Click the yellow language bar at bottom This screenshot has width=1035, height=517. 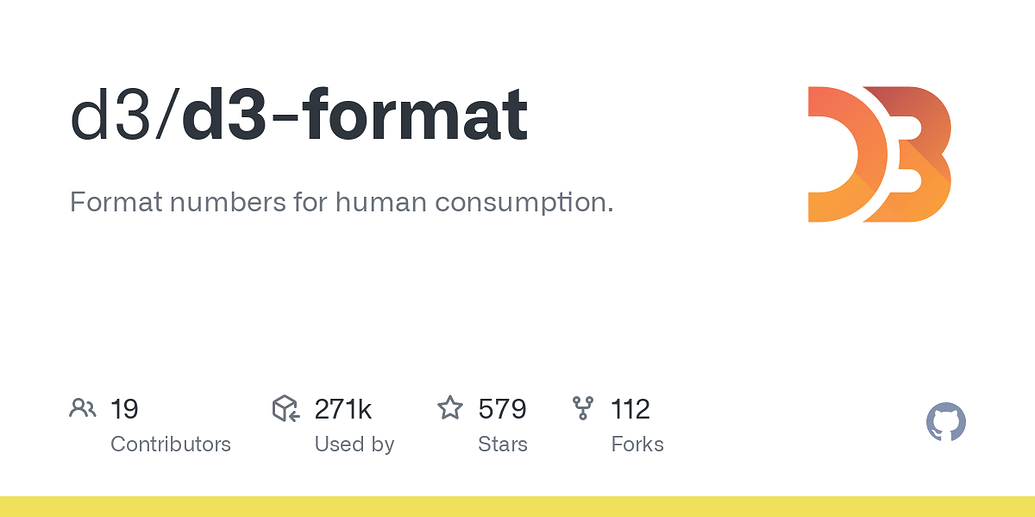tap(518, 506)
